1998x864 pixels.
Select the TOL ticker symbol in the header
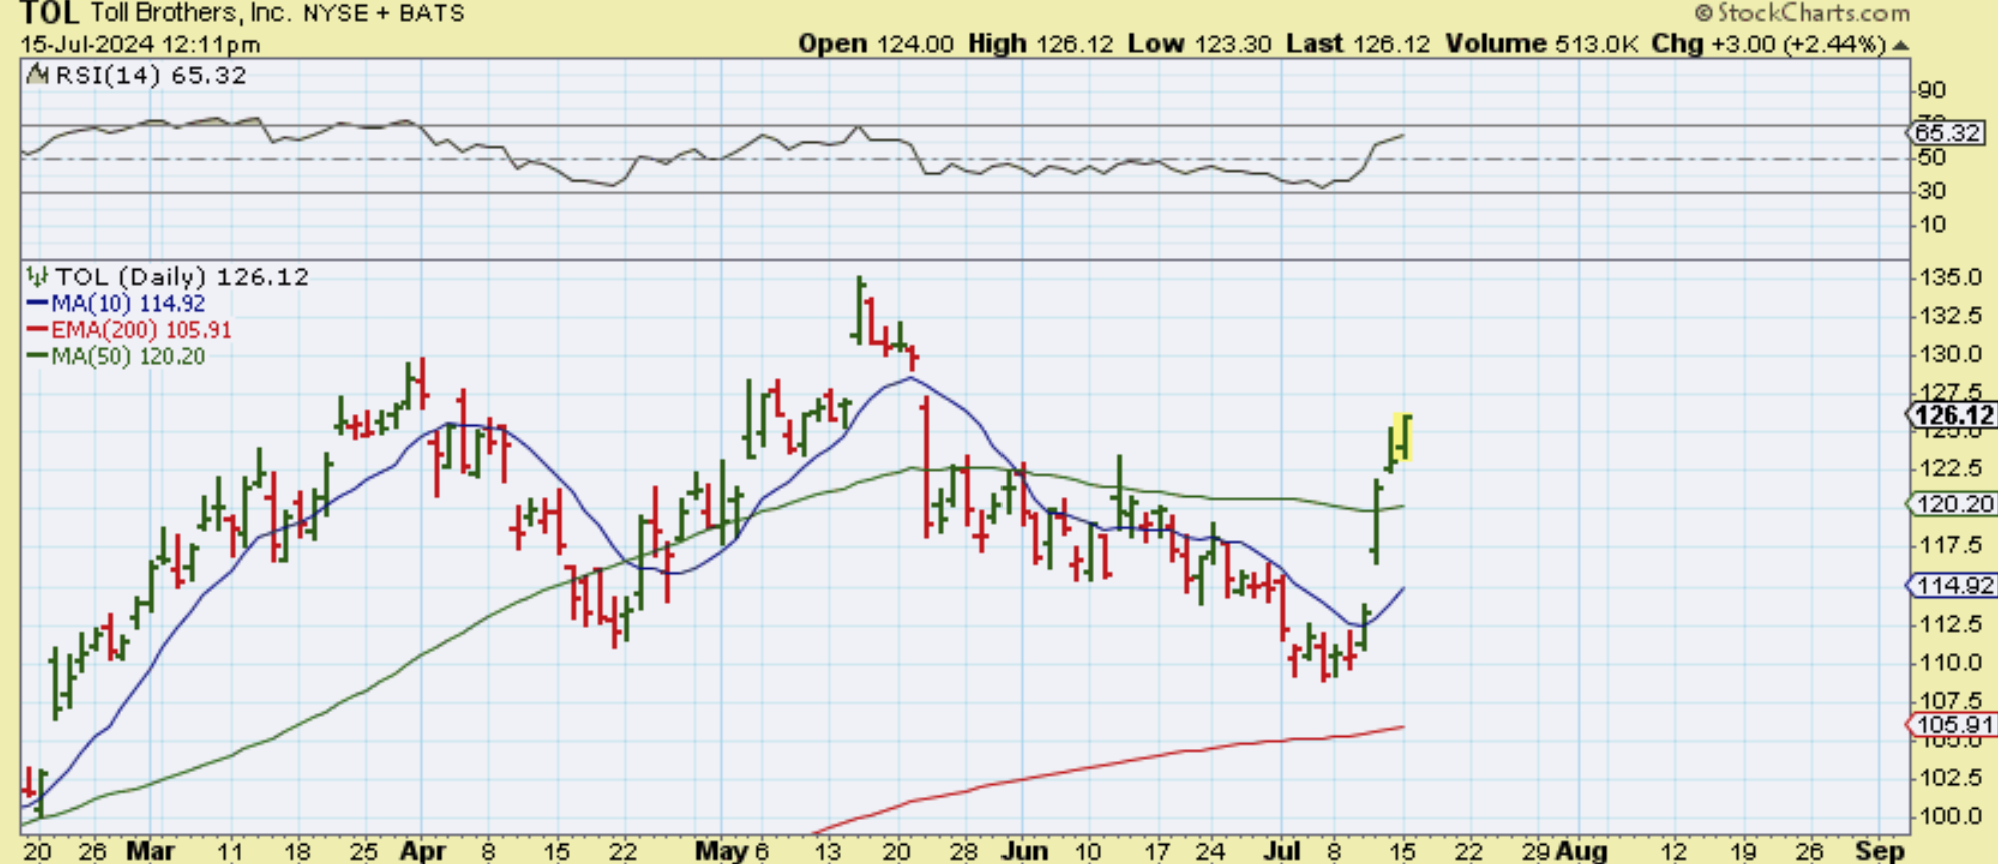click(x=49, y=13)
